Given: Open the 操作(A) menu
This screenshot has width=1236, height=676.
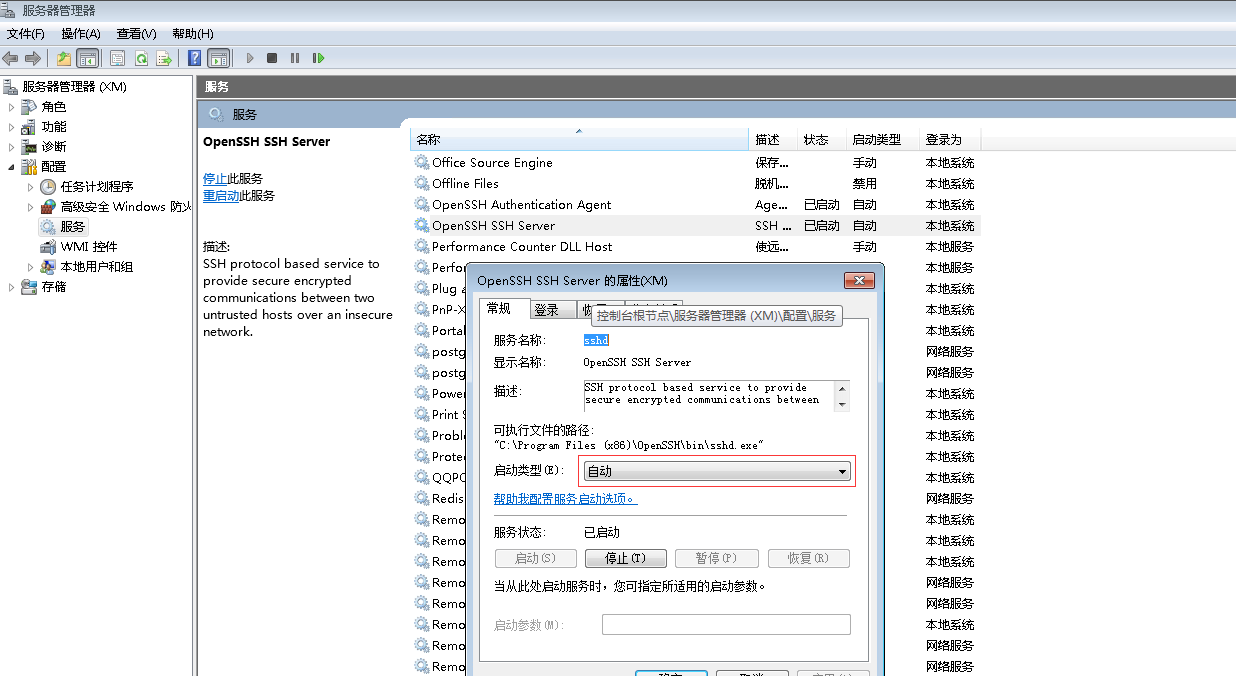Looking at the screenshot, I should pyautogui.click(x=81, y=34).
